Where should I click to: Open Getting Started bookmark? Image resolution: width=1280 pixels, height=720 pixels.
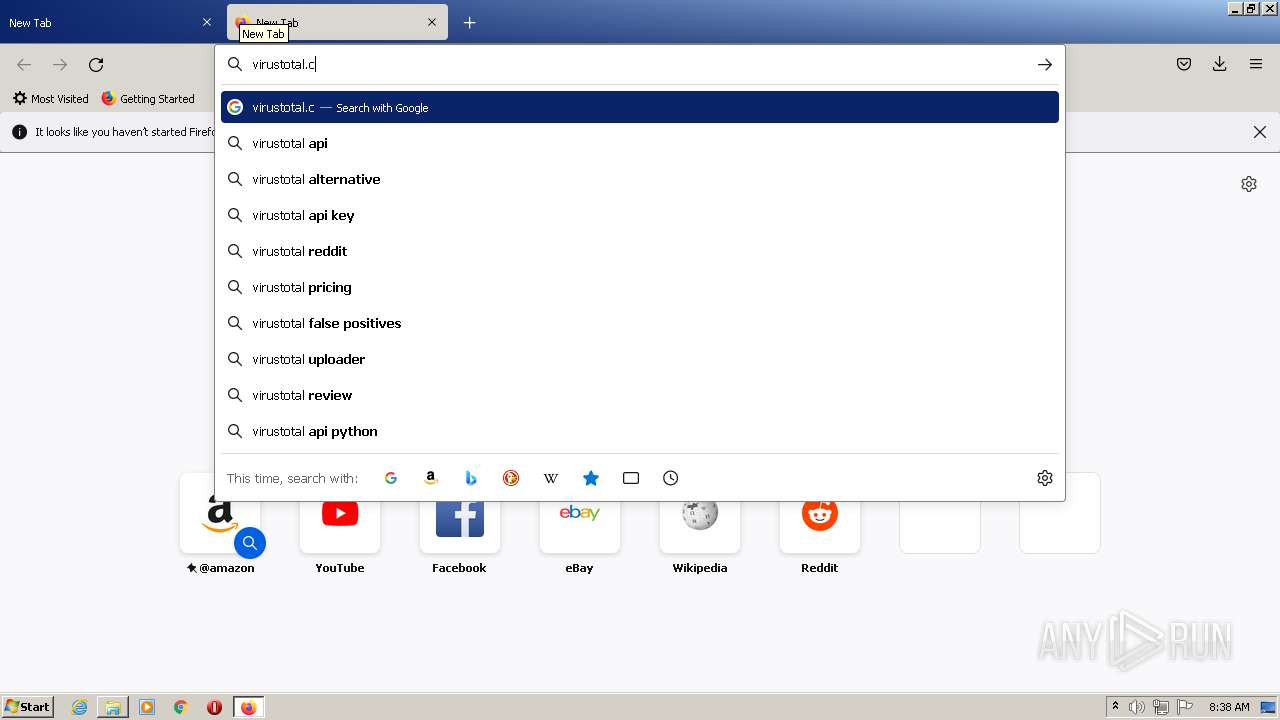click(x=148, y=98)
